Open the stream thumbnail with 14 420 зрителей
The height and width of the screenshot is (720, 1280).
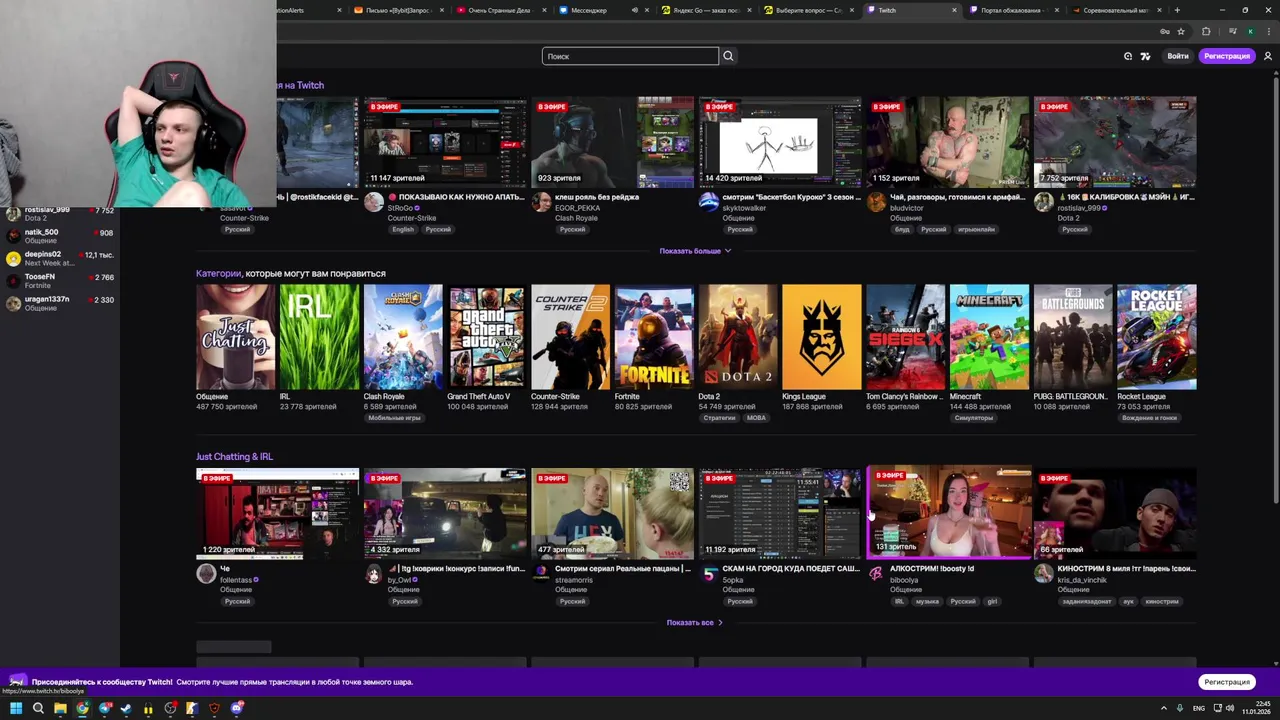click(780, 142)
